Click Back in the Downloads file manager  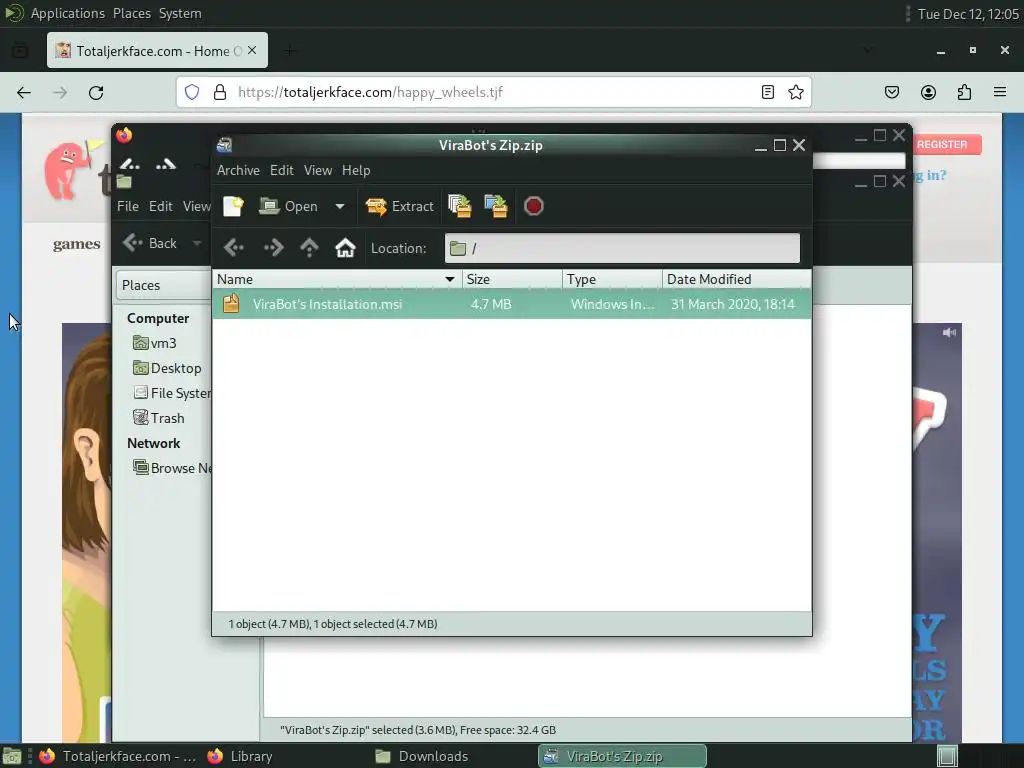pyautogui.click(x=150, y=243)
